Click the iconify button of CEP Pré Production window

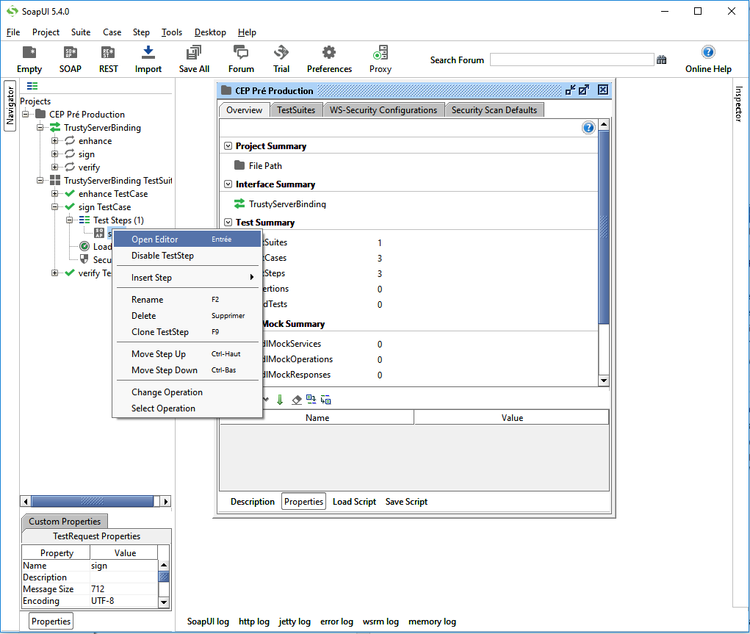[570, 90]
